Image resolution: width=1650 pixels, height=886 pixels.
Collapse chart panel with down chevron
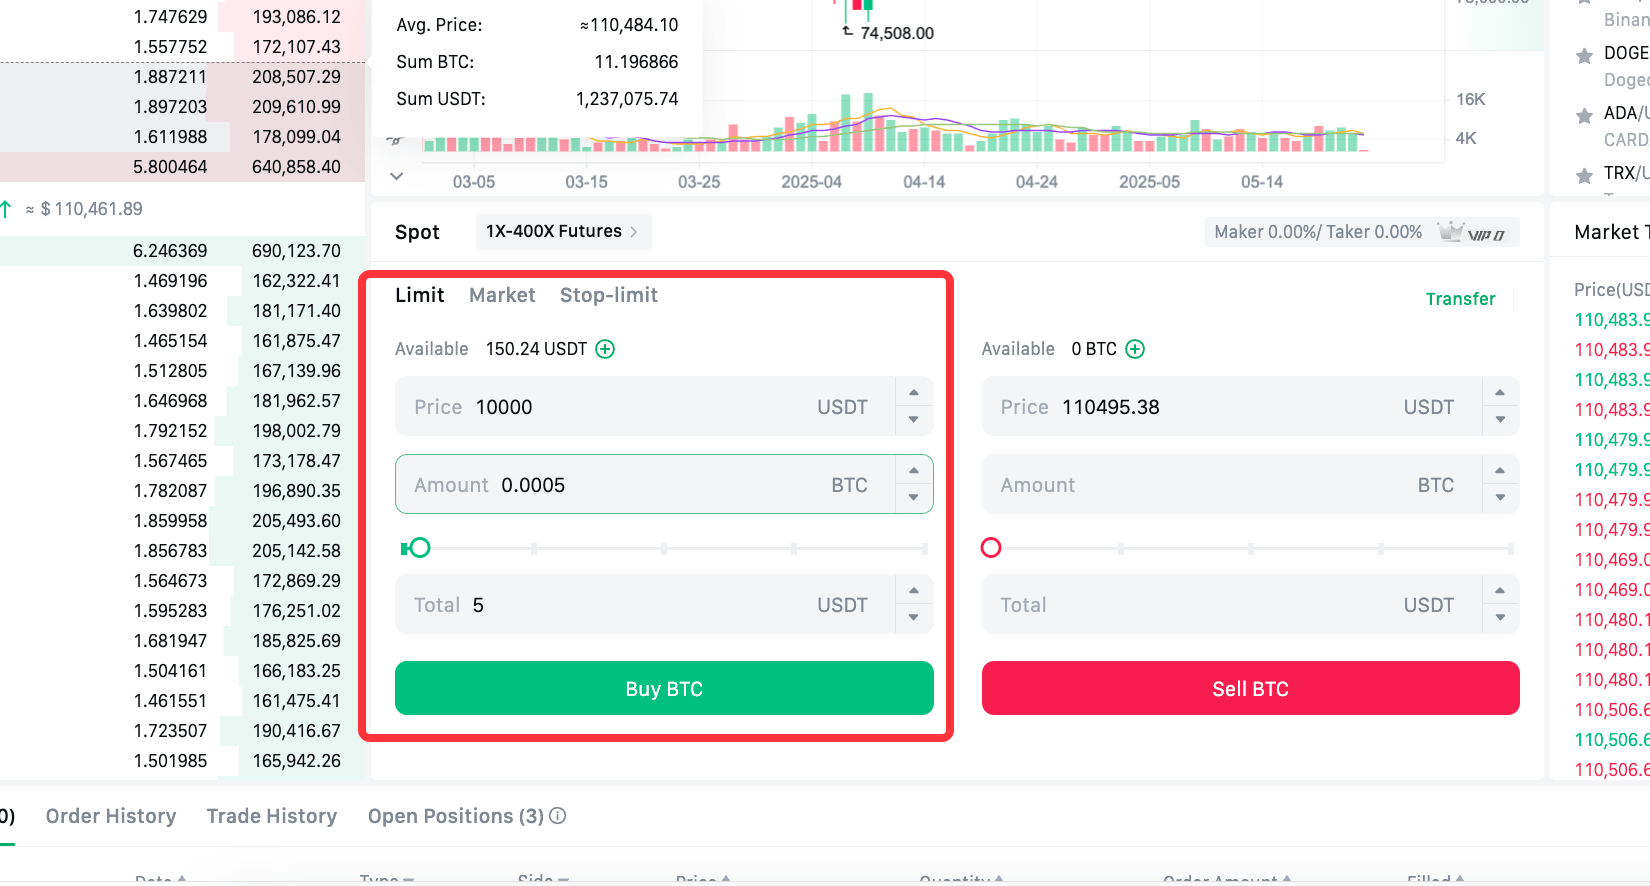click(396, 176)
